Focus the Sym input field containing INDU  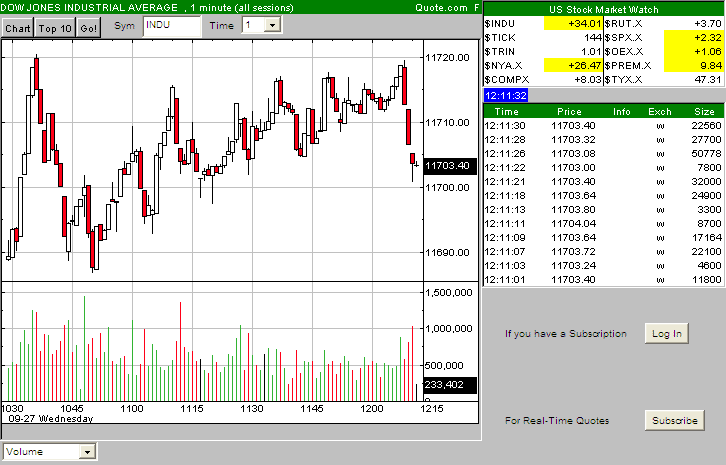[172, 26]
